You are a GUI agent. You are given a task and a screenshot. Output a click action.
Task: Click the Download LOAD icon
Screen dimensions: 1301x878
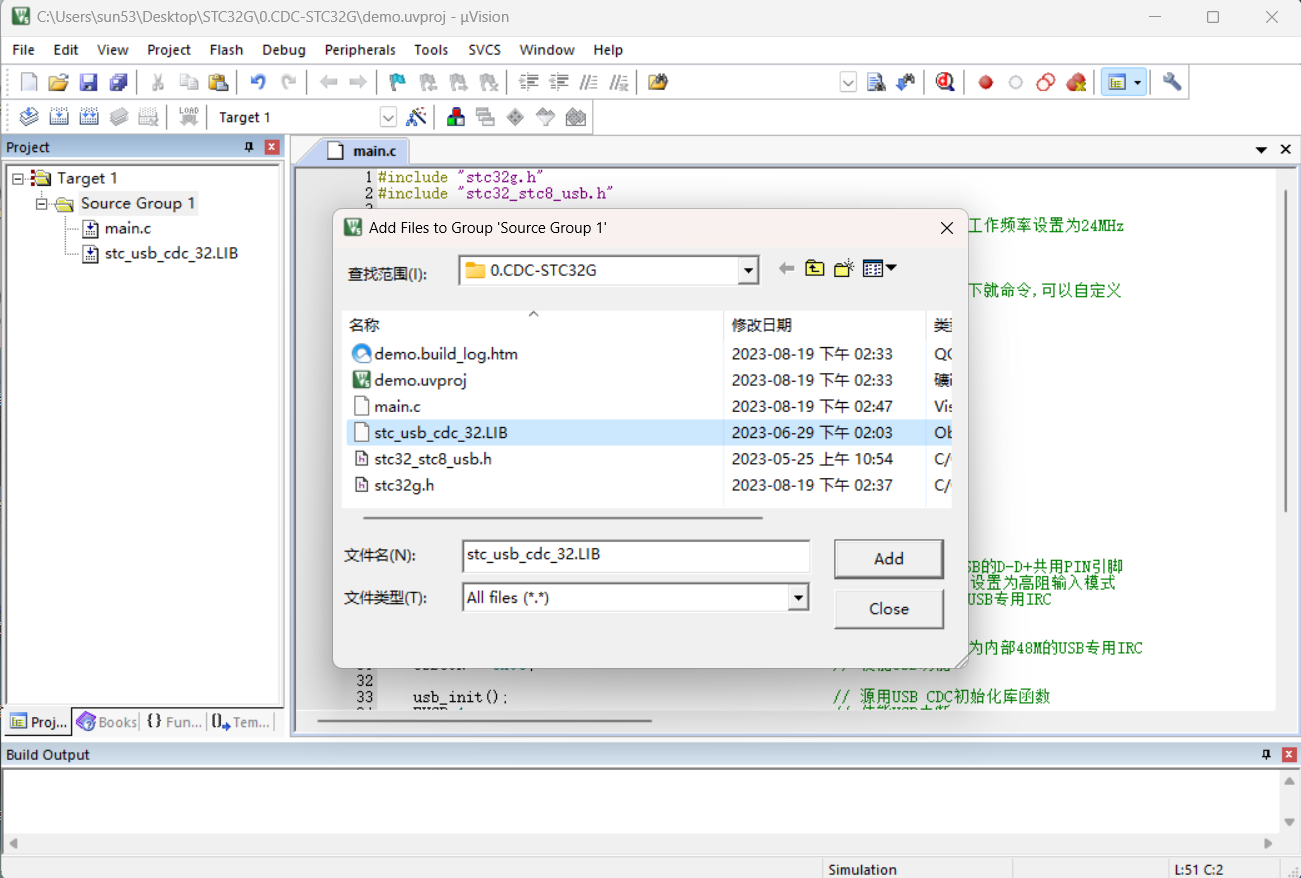coord(188,117)
